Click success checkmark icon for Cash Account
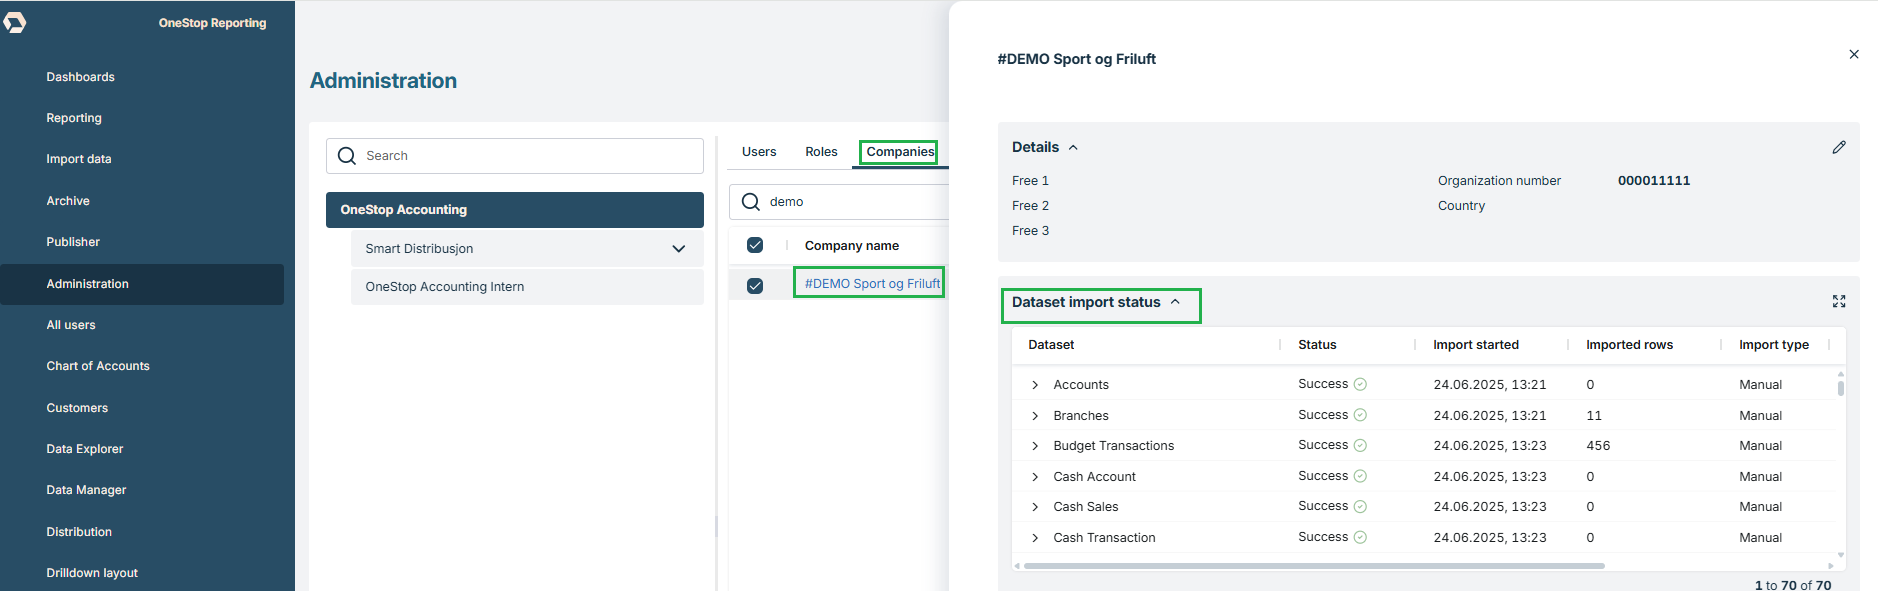1878x591 pixels. click(1360, 476)
